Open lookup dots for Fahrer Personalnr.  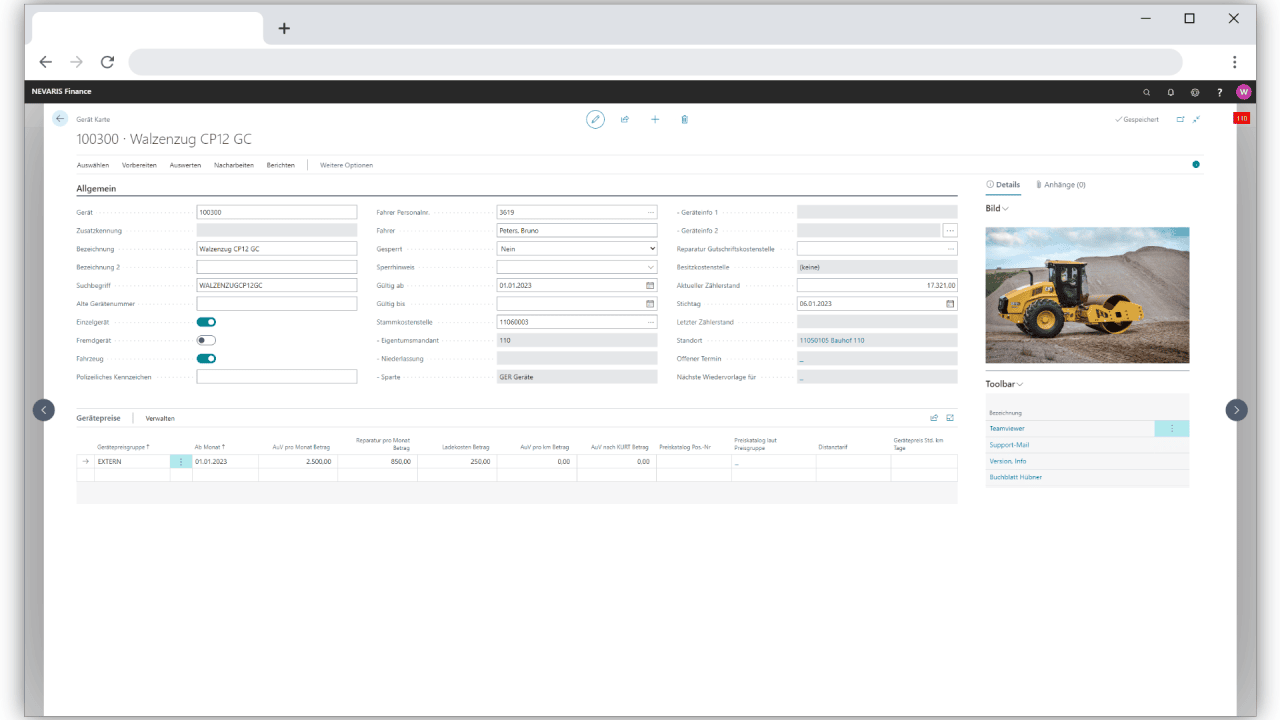(650, 212)
